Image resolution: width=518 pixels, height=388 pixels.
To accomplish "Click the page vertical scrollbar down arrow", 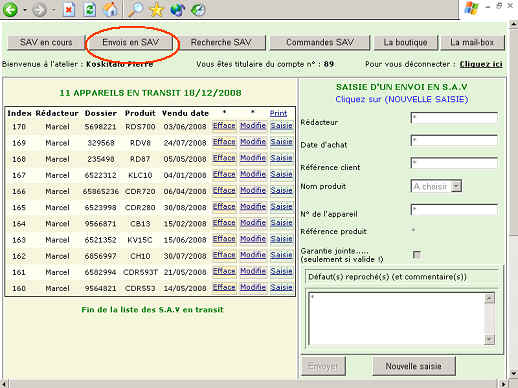I will coord(514,373).
